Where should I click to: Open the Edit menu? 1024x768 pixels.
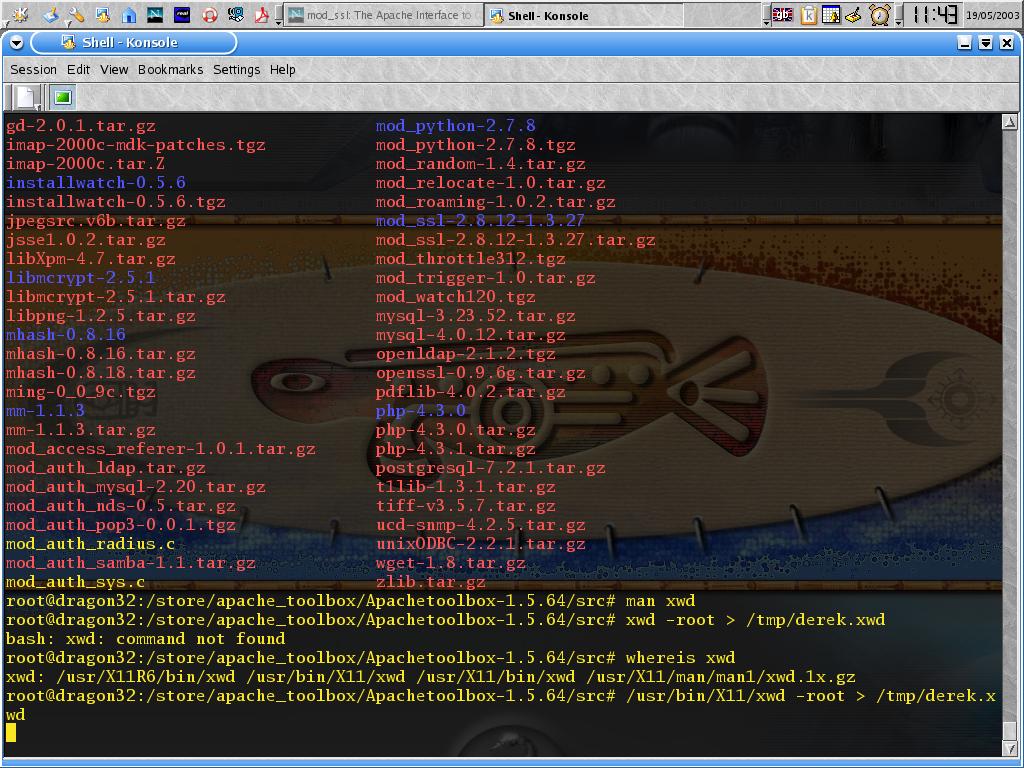[x=78, y=69]
